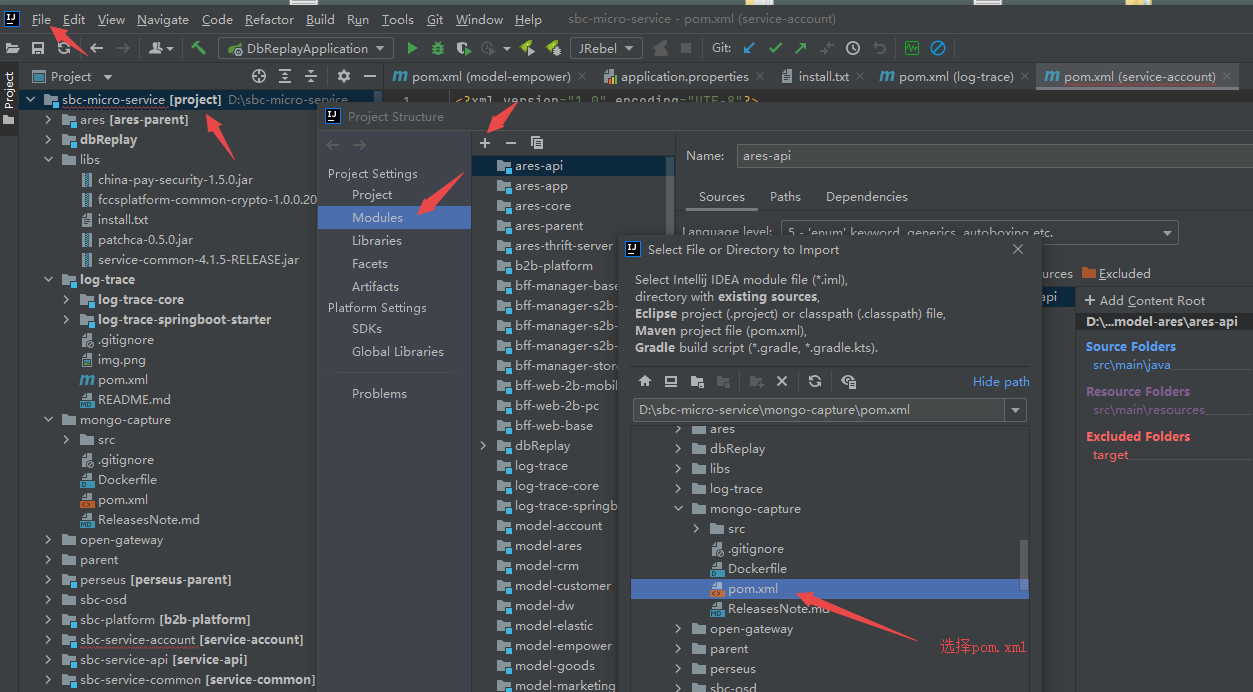Click the import dialog file tree scrollbar
This screenshot has width=1253, height=692.
[x=1023, y=564]
